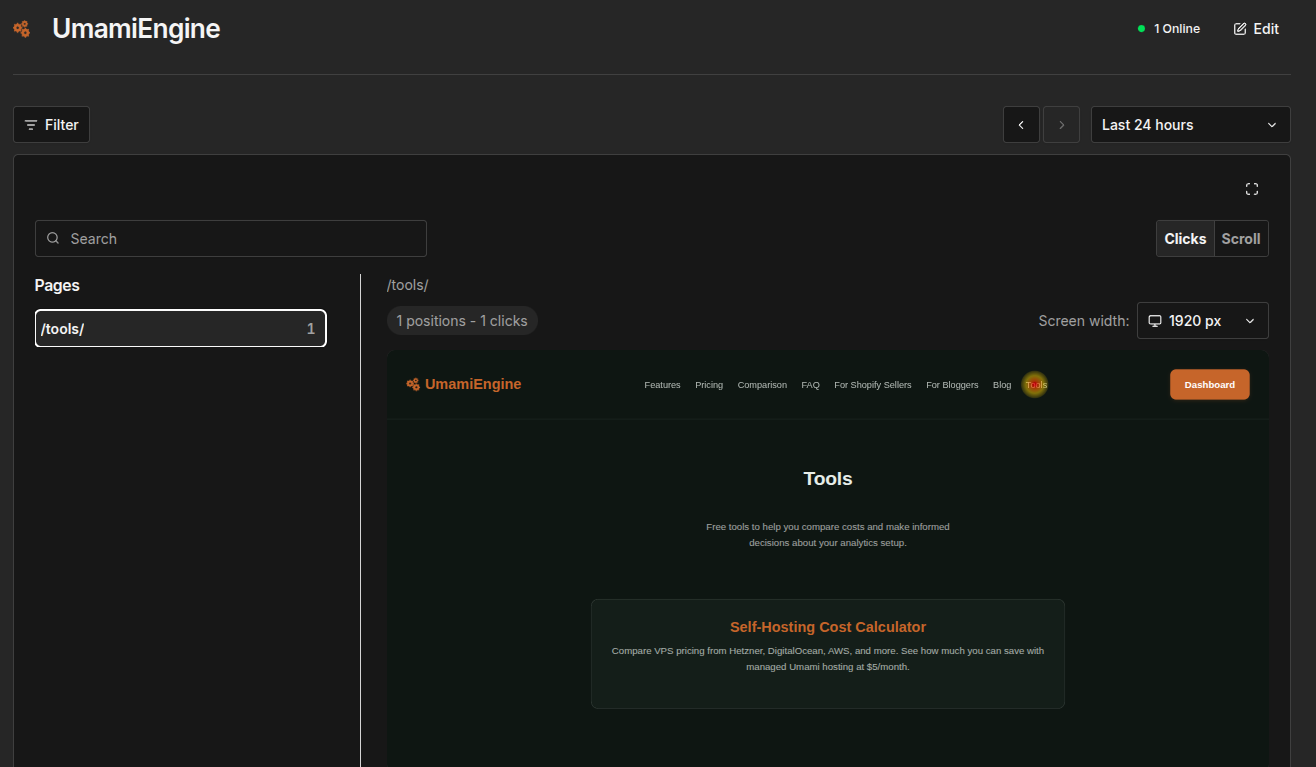Click FAQ in the preview navigation
1316x767 pixels.
coord(810,385)
